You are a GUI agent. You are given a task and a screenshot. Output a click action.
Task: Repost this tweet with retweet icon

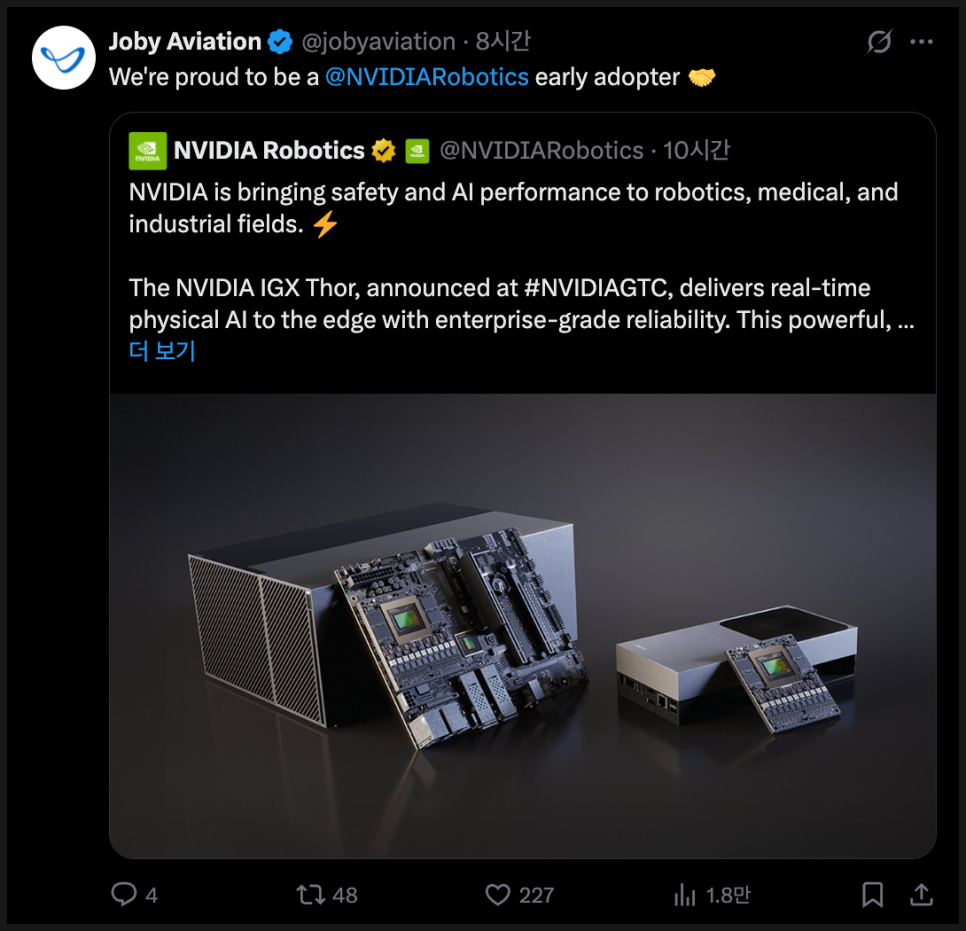coord(312,894)
